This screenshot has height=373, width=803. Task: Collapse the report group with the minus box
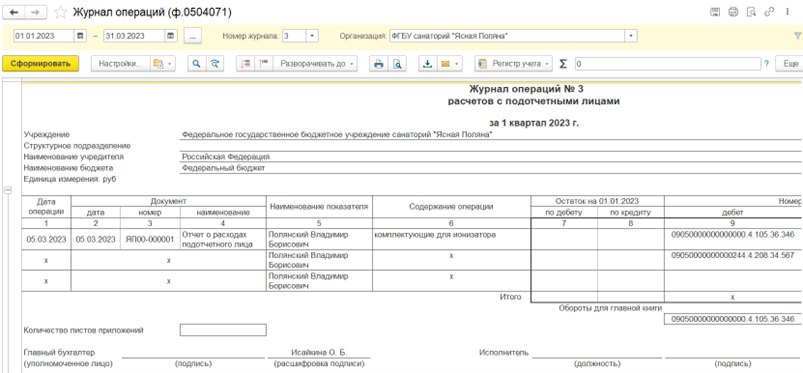[8, 191]
